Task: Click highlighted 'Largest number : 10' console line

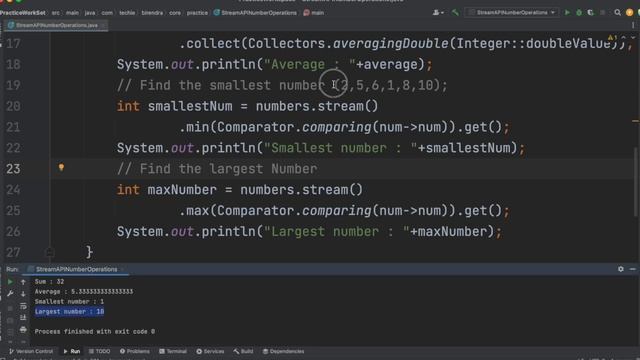Action: pyautogui.click(x=69, y=312)
